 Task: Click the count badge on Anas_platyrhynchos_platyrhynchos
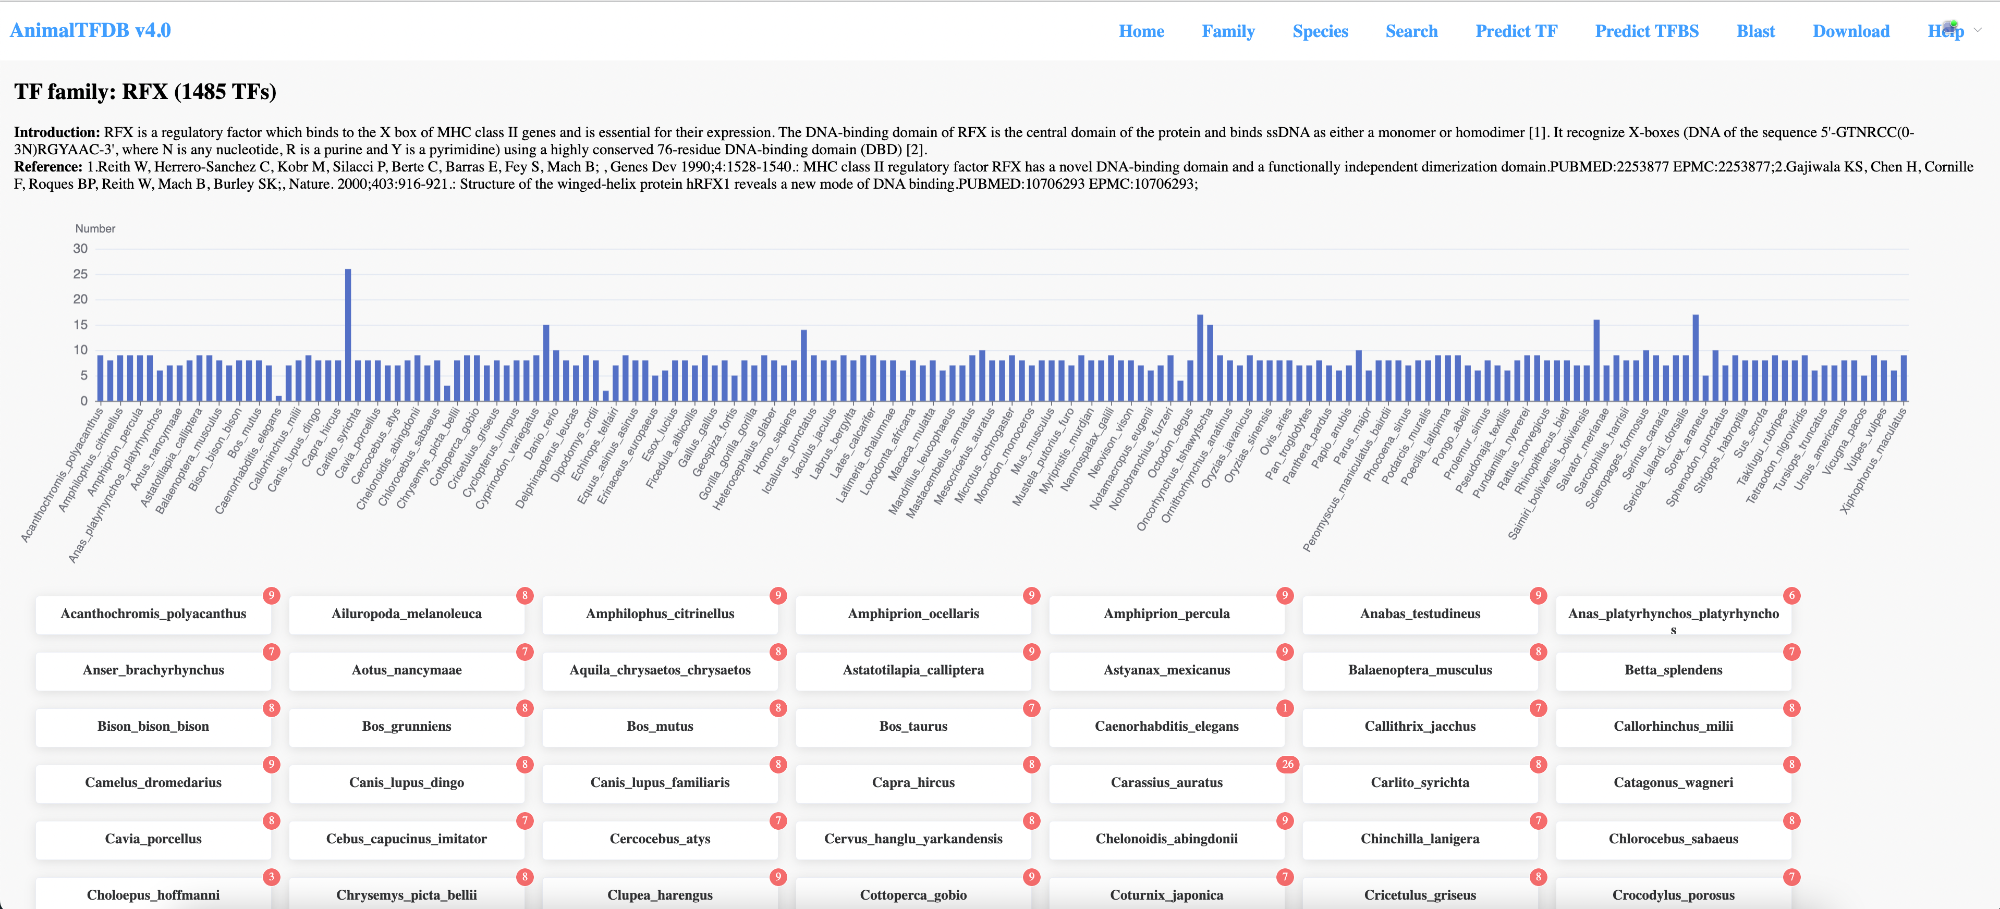point(1792,596)
